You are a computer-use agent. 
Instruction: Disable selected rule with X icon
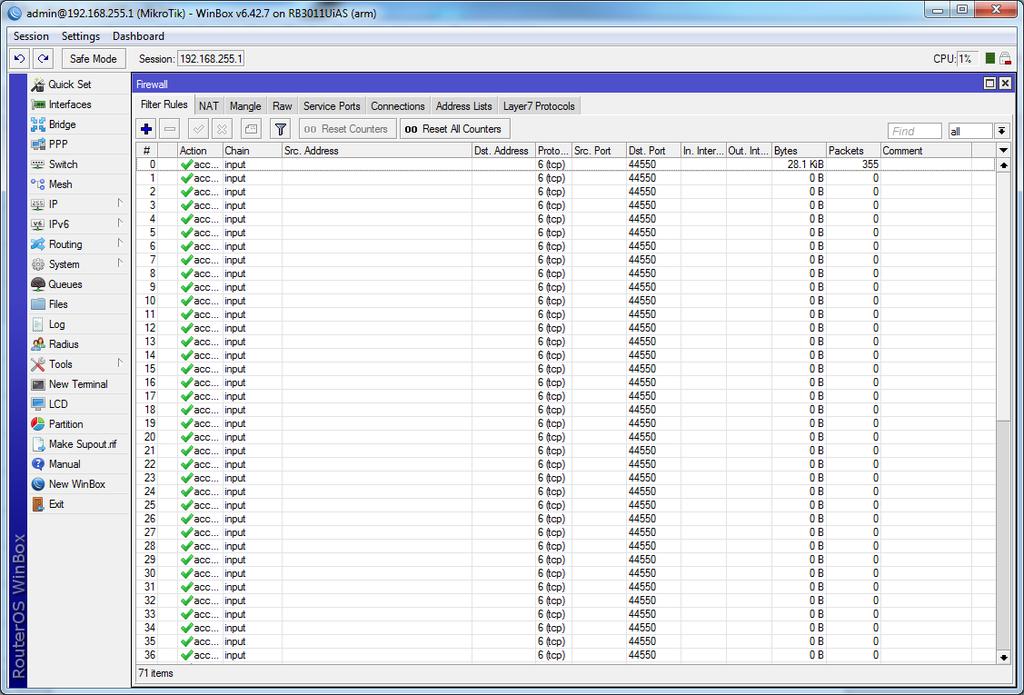[222, 129]
